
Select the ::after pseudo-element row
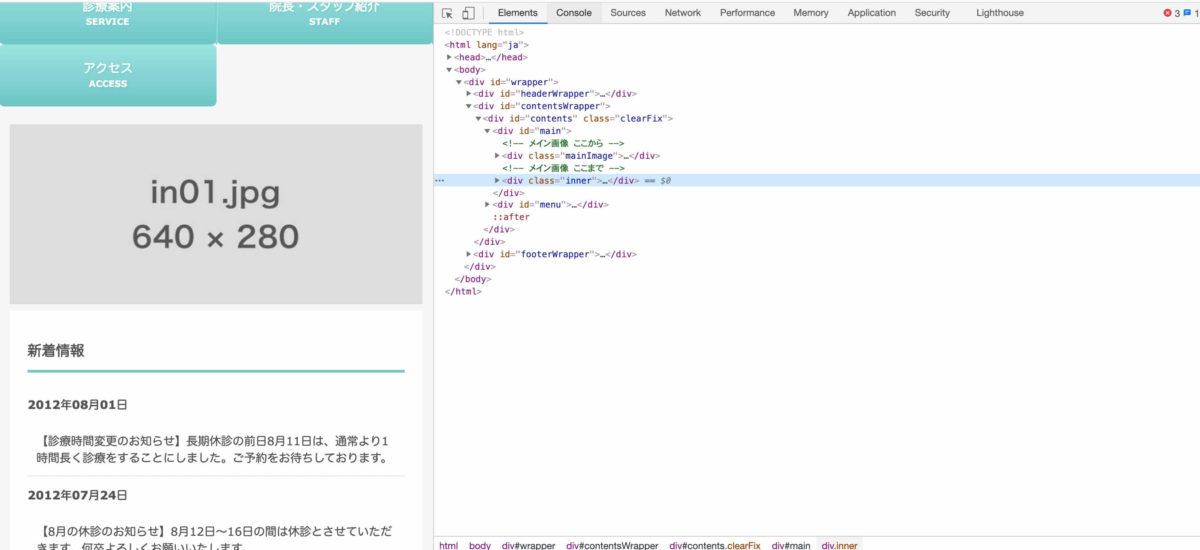(511, 217)
